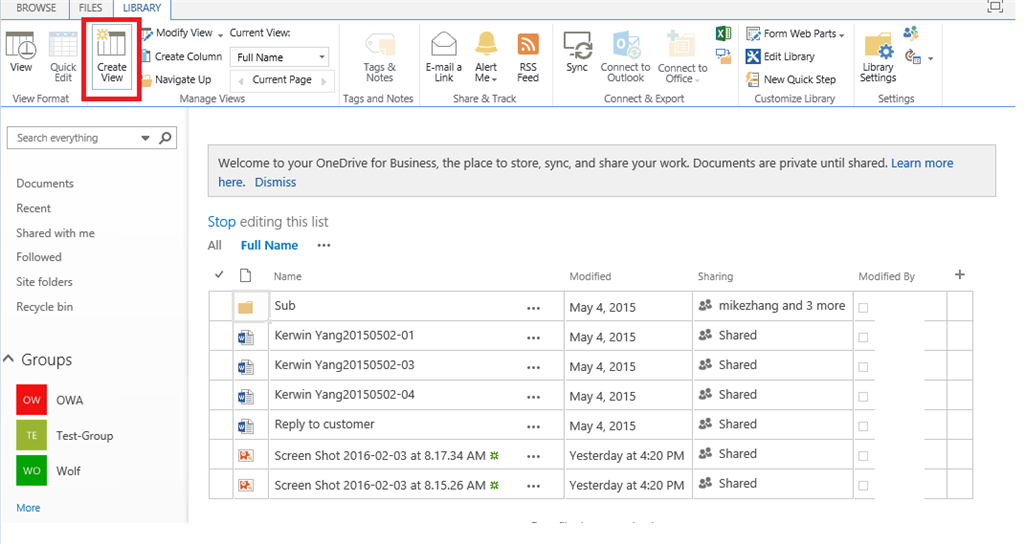Image resolution: width=1024 pixels, height=544 pixels.
Task: Click the RSS Feed icon
Action: (528, 57)
